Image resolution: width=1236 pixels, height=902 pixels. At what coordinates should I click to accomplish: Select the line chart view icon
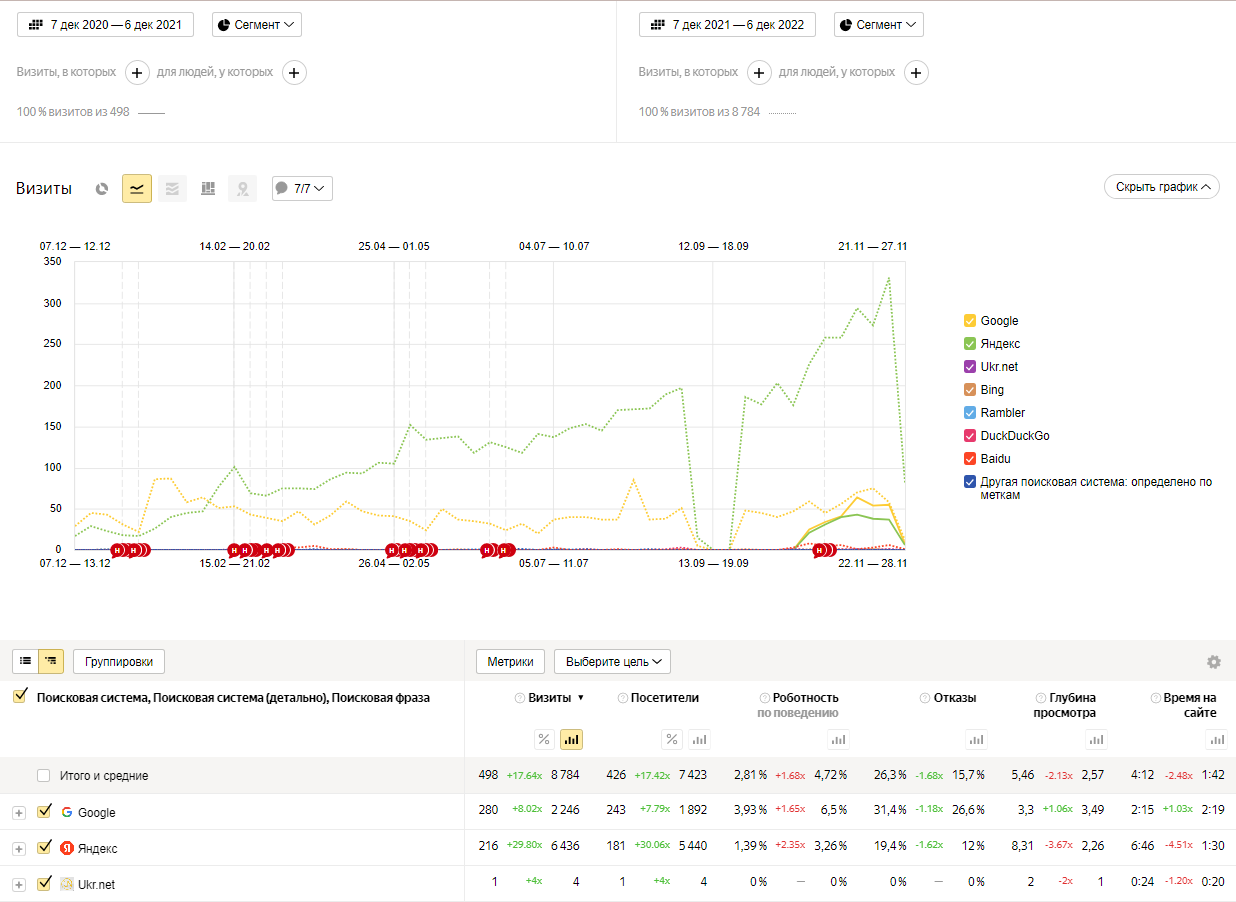[137, 188]
